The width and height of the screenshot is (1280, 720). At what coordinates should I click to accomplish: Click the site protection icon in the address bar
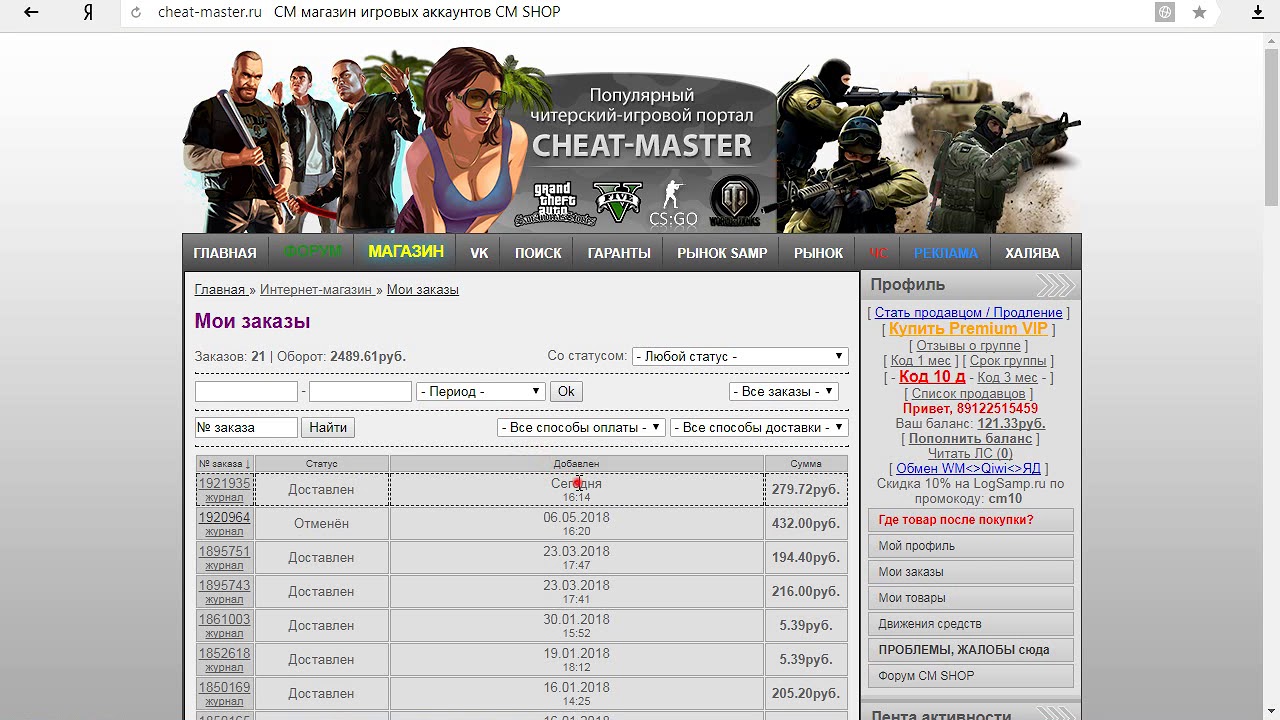[1165, 12]
